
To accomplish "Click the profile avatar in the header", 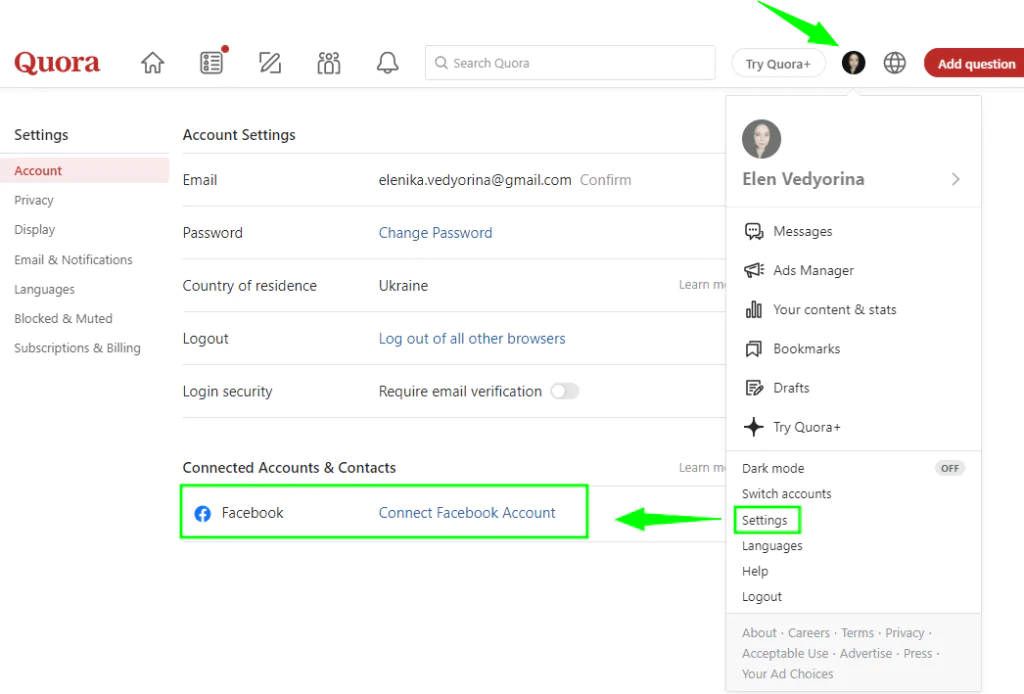I will point(853,63).
